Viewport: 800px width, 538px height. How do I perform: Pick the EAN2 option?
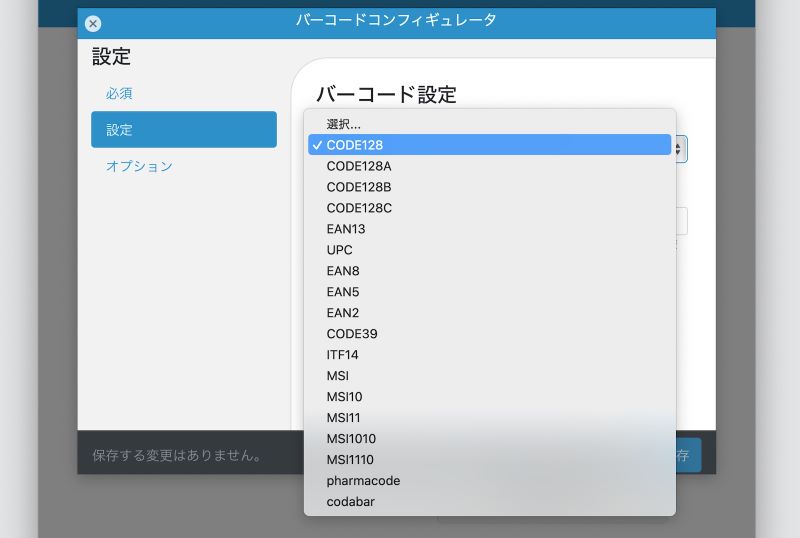(489, 312)
